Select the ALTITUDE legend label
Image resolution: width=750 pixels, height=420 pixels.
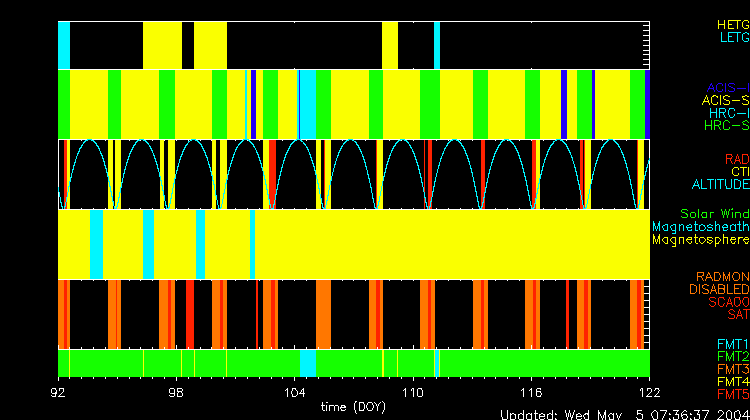[x=720, y=185]
